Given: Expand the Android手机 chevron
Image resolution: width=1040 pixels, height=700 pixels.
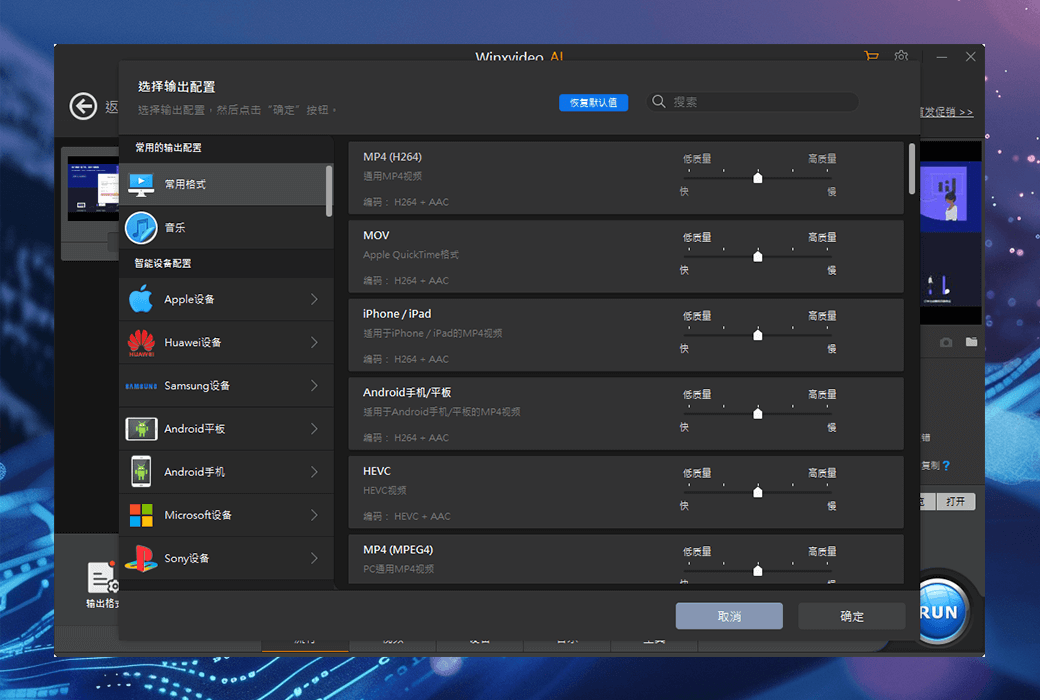Looking at the screenshot, I should tap(314, 472).
